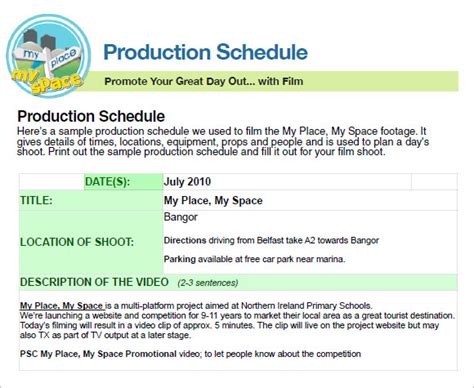This screenshot has width=474, height=388.
Task: Click the black Production Schedule section heading
Action: coord(91,116)
